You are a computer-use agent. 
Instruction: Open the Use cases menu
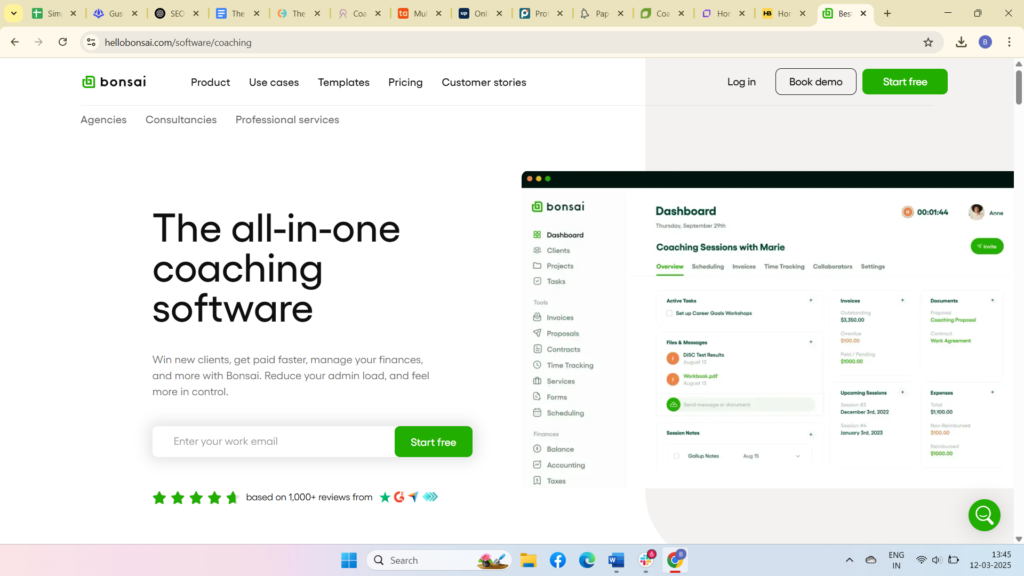[274, 82]
